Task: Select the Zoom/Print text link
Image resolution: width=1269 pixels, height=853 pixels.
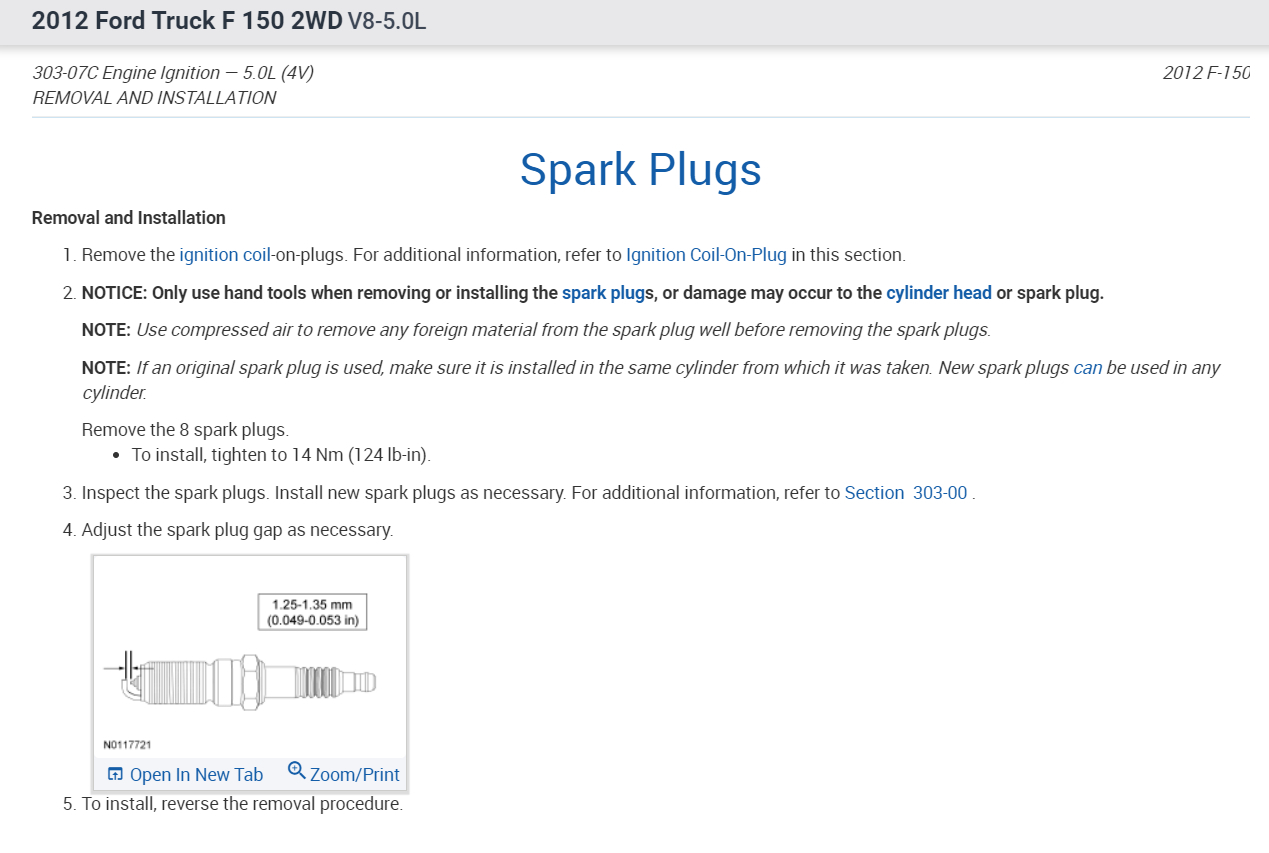Action: click(x=354, y=775)
